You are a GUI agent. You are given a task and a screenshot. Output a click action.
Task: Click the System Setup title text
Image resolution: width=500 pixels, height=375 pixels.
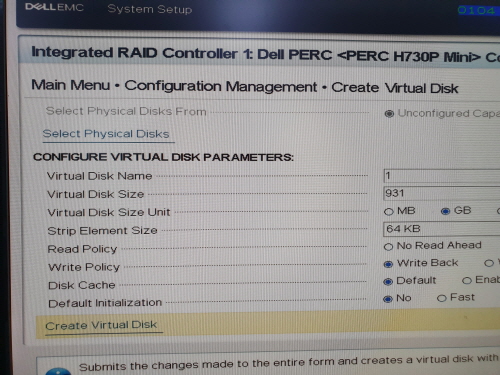pos(150,9)
